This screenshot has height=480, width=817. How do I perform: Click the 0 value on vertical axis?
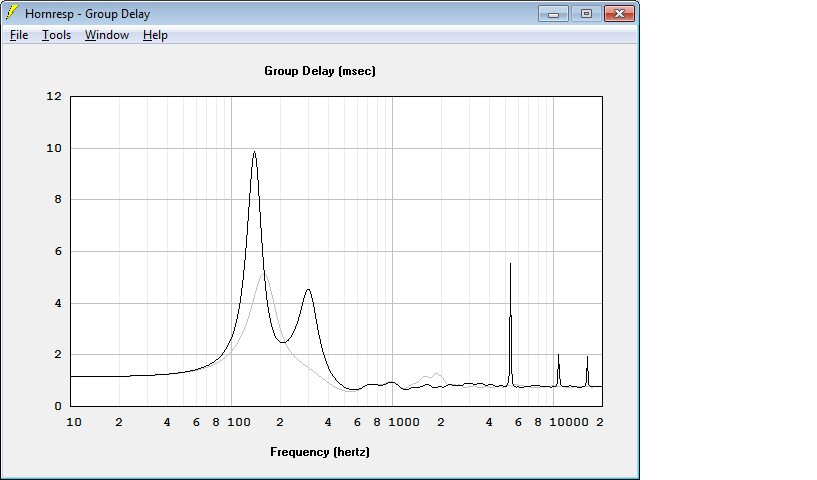point(58,406)
